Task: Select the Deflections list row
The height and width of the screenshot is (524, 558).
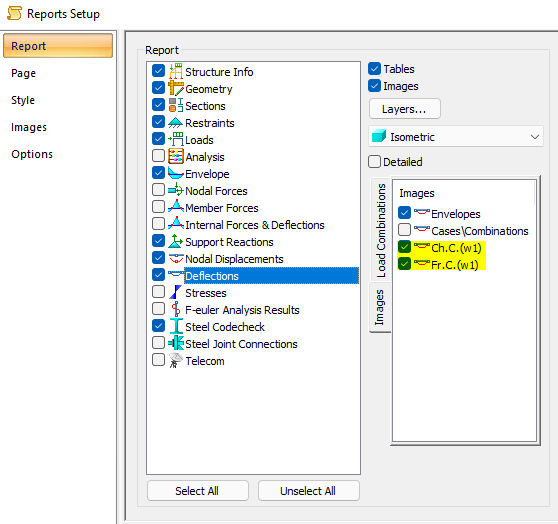Action: click(271, 276)
